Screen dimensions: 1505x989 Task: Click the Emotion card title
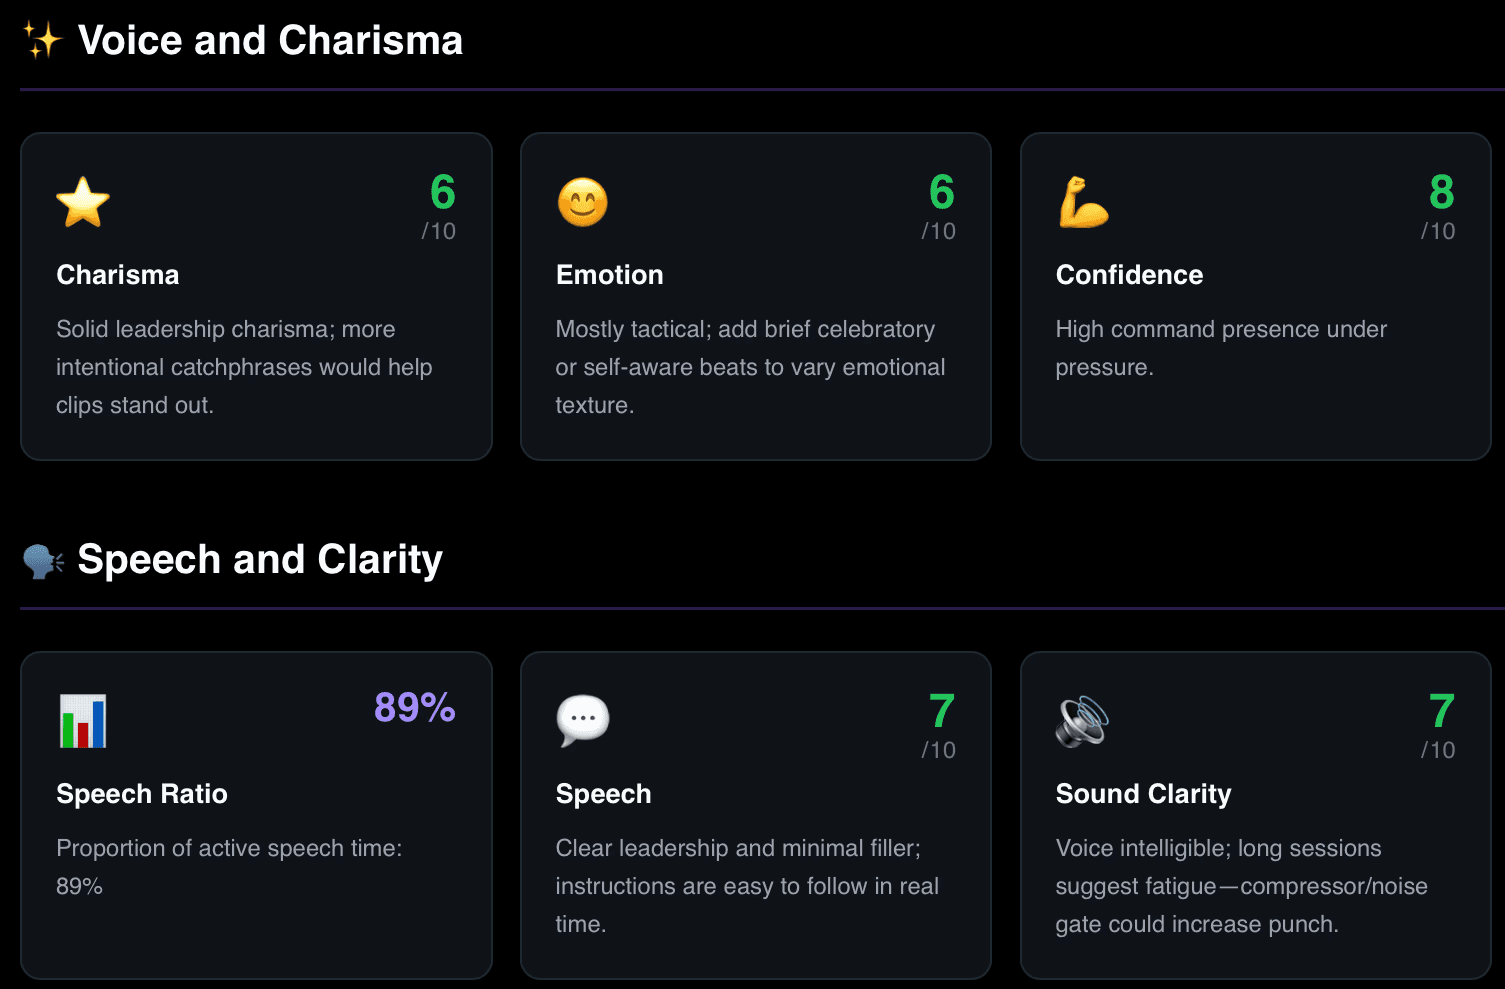[610, 275]
